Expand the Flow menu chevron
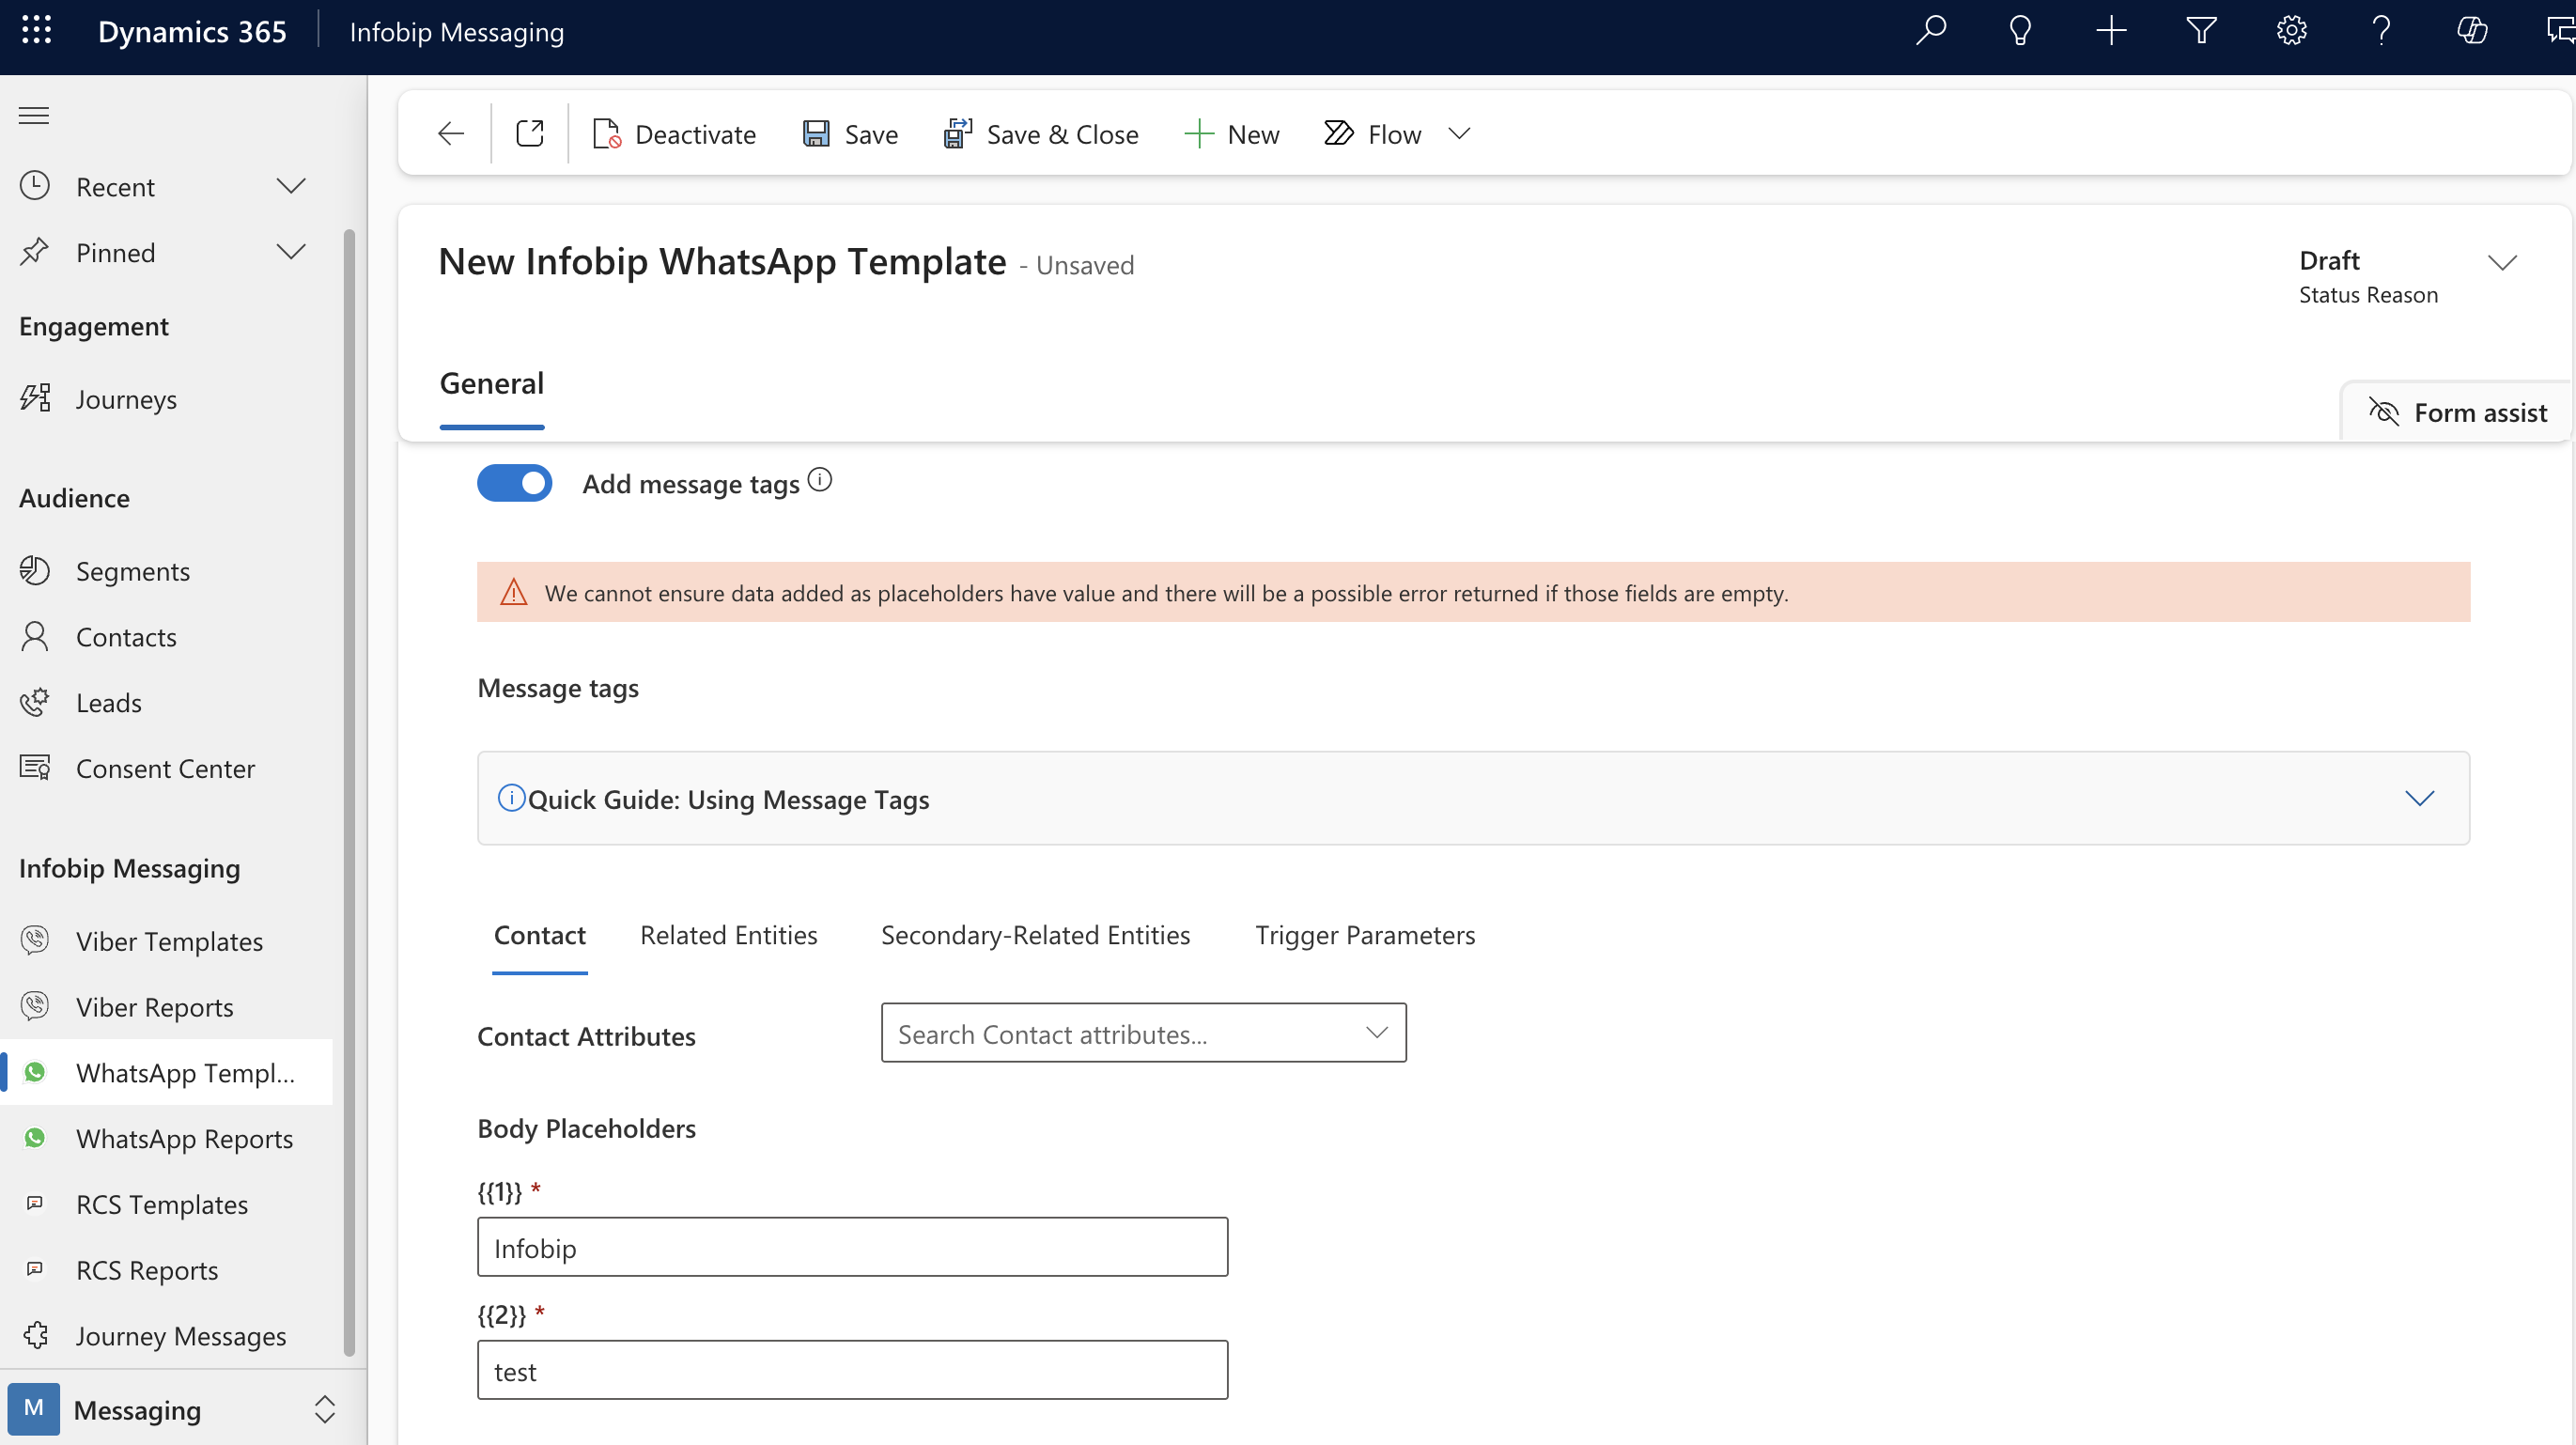 tap(1459, 134)
